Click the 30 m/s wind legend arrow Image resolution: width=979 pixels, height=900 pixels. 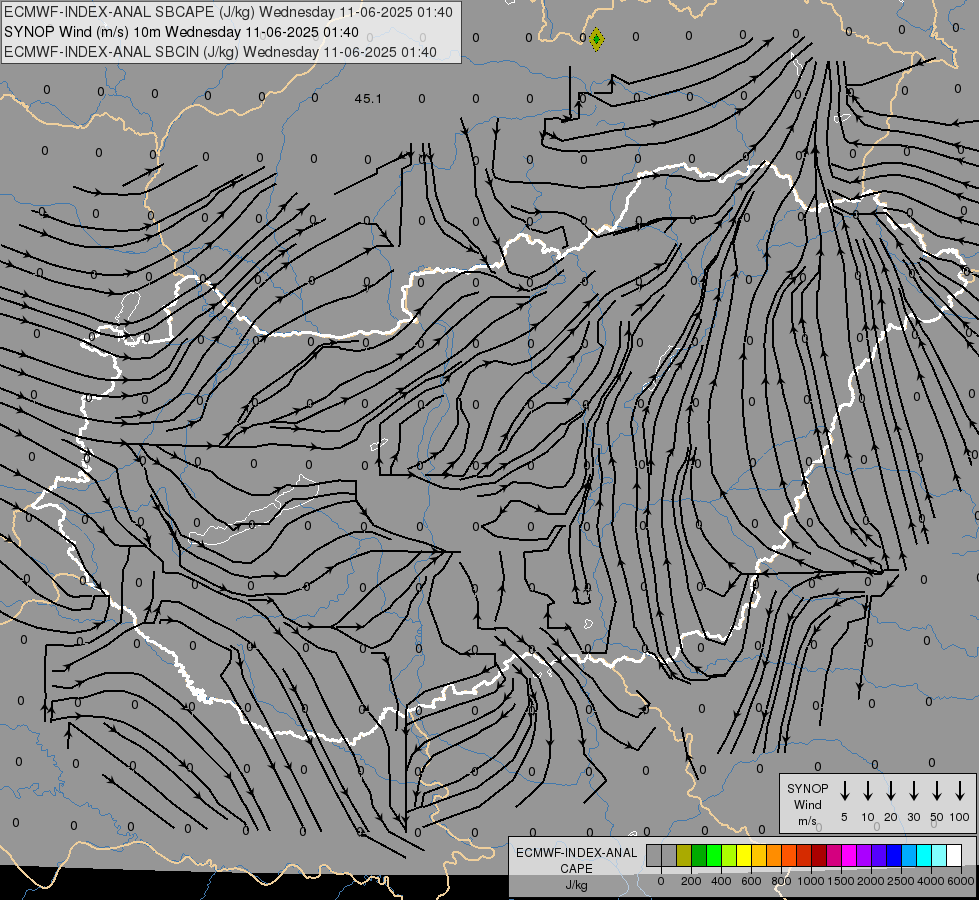pos(913,791)
